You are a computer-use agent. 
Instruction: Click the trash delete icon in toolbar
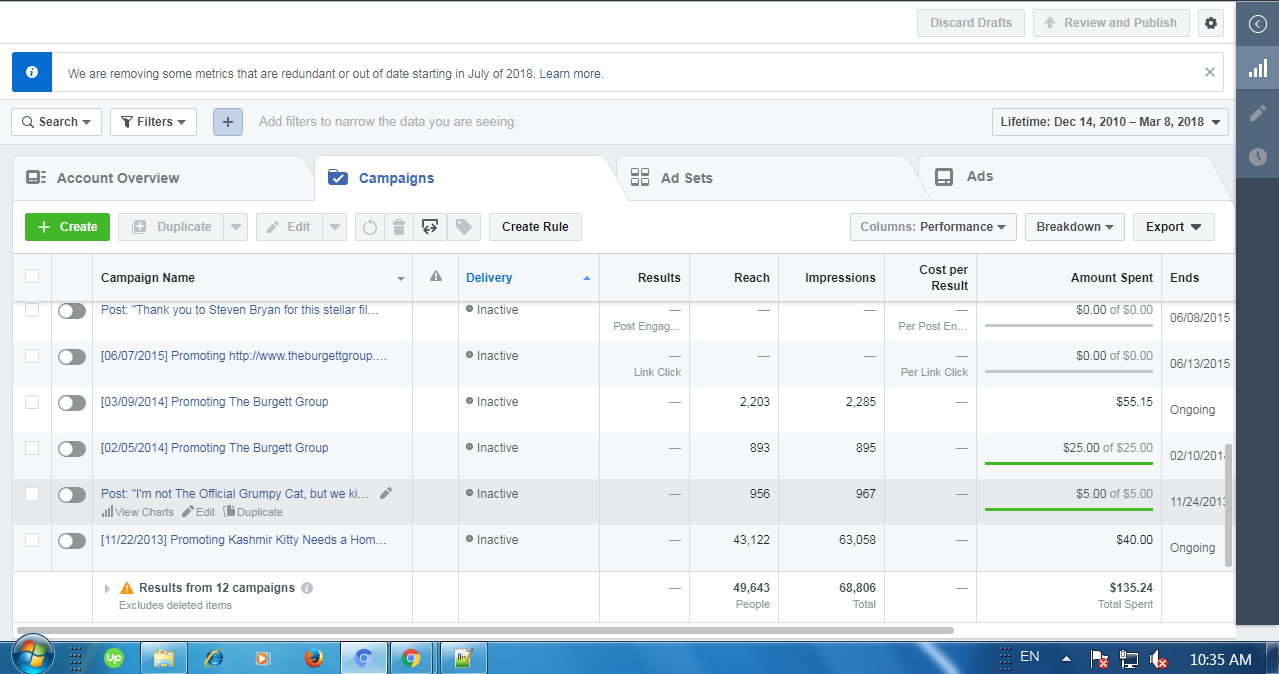pyautogui.click(x=399, y=227)
